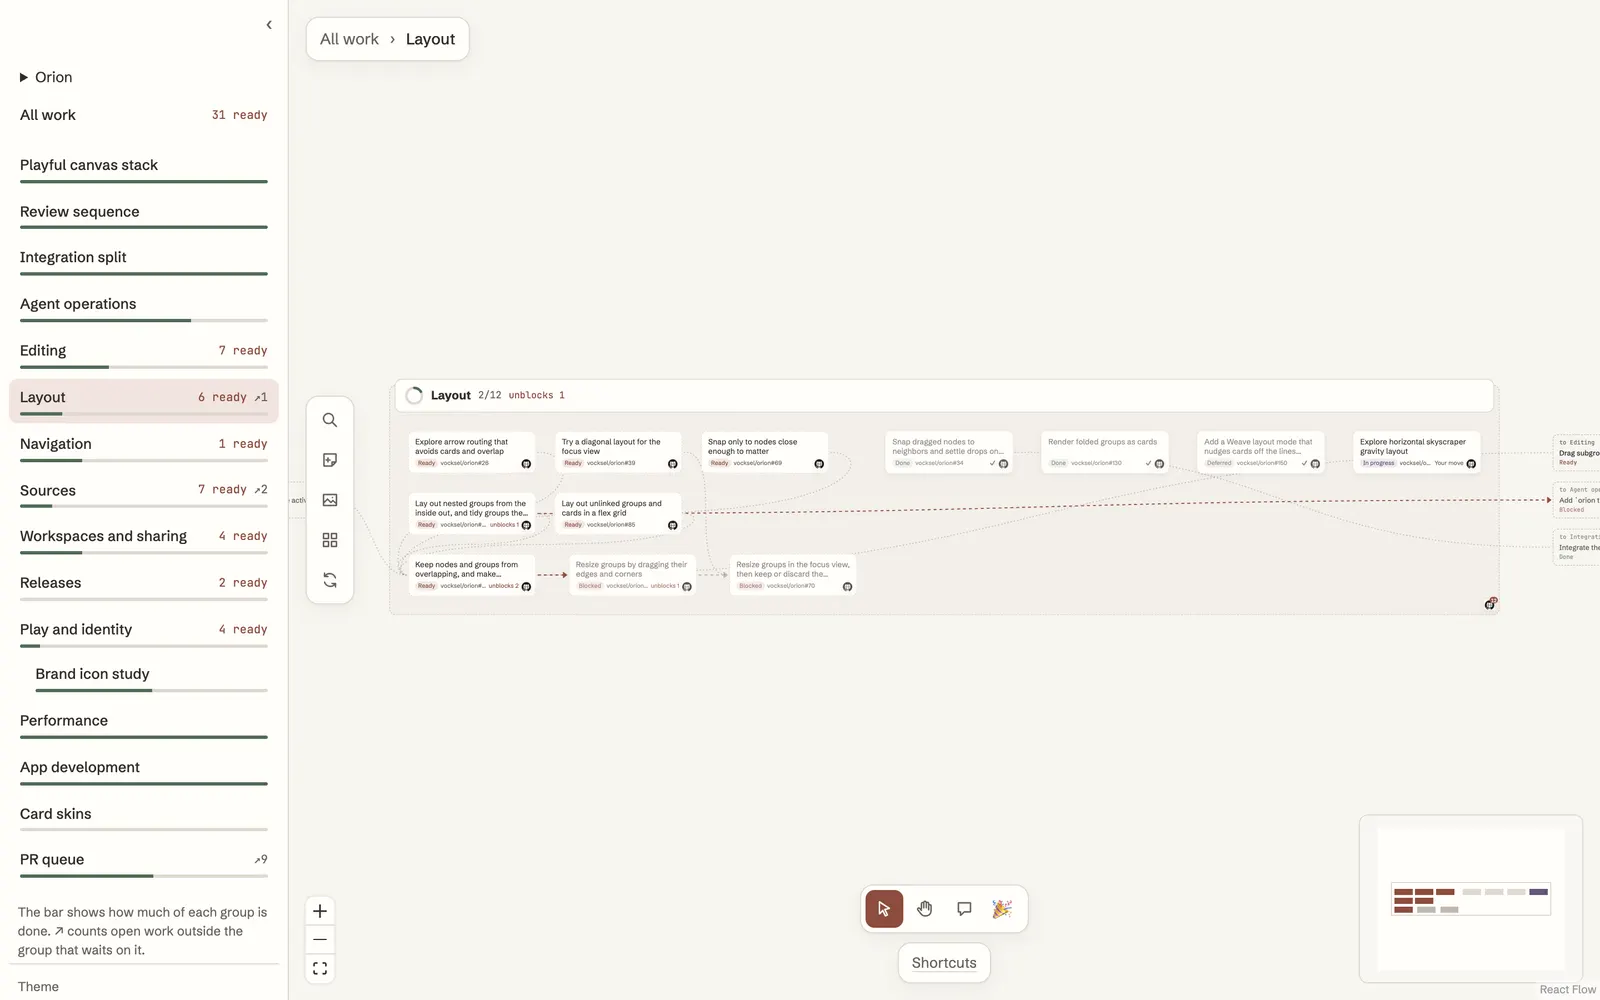Click vocksel/orion#85 repo reference
Screen dimensions: 1600x1000
[611, 525]
